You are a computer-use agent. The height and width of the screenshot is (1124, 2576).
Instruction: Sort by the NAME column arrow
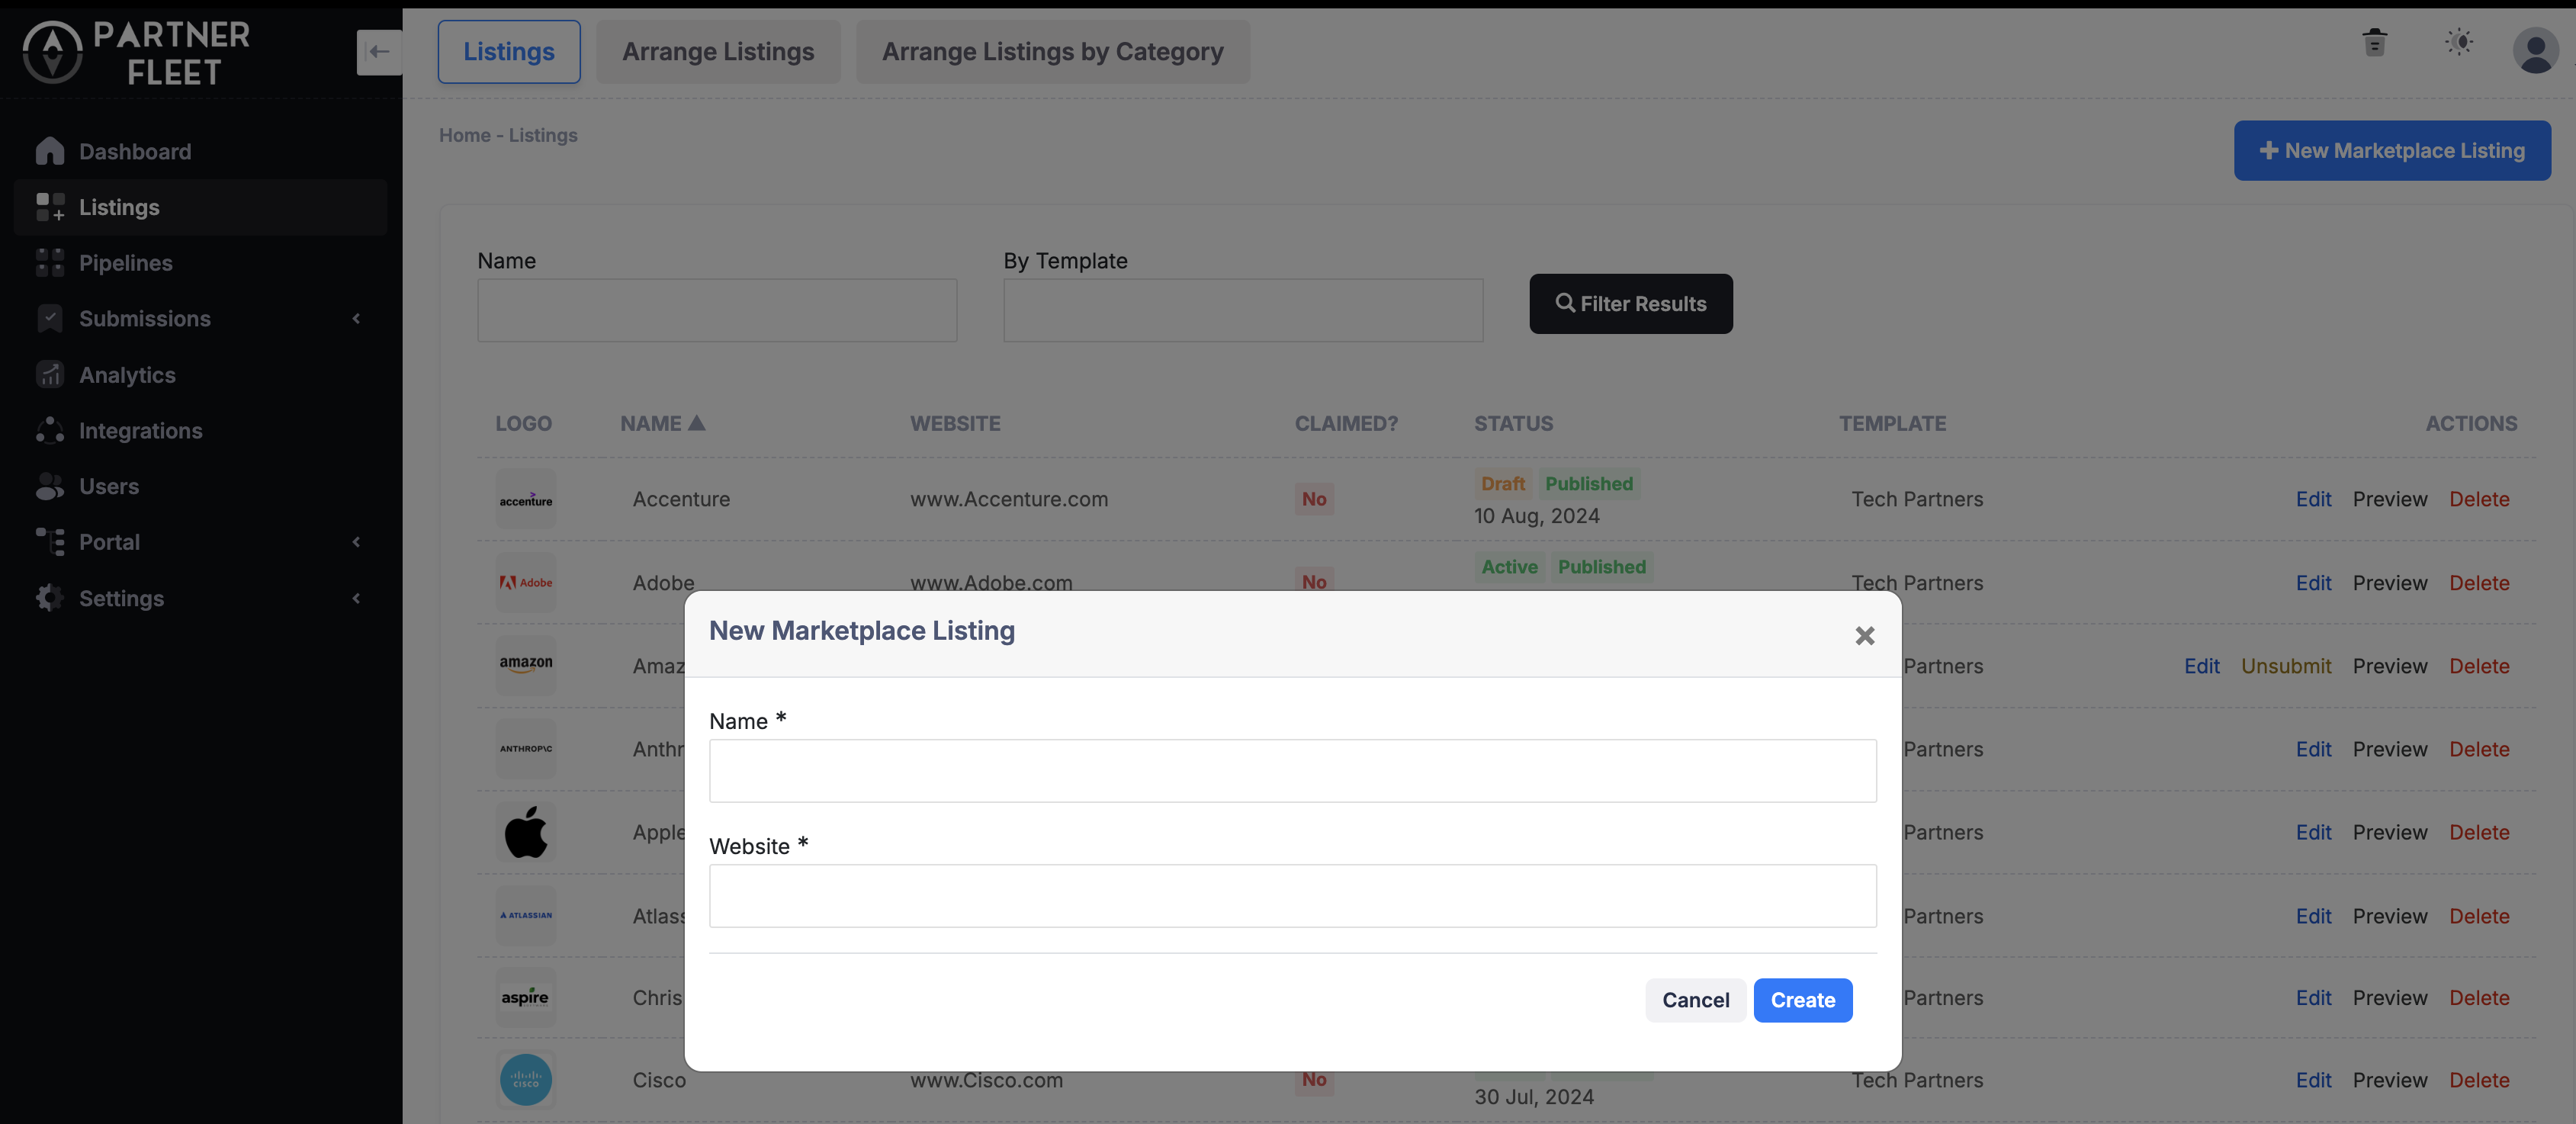[697, 423]
